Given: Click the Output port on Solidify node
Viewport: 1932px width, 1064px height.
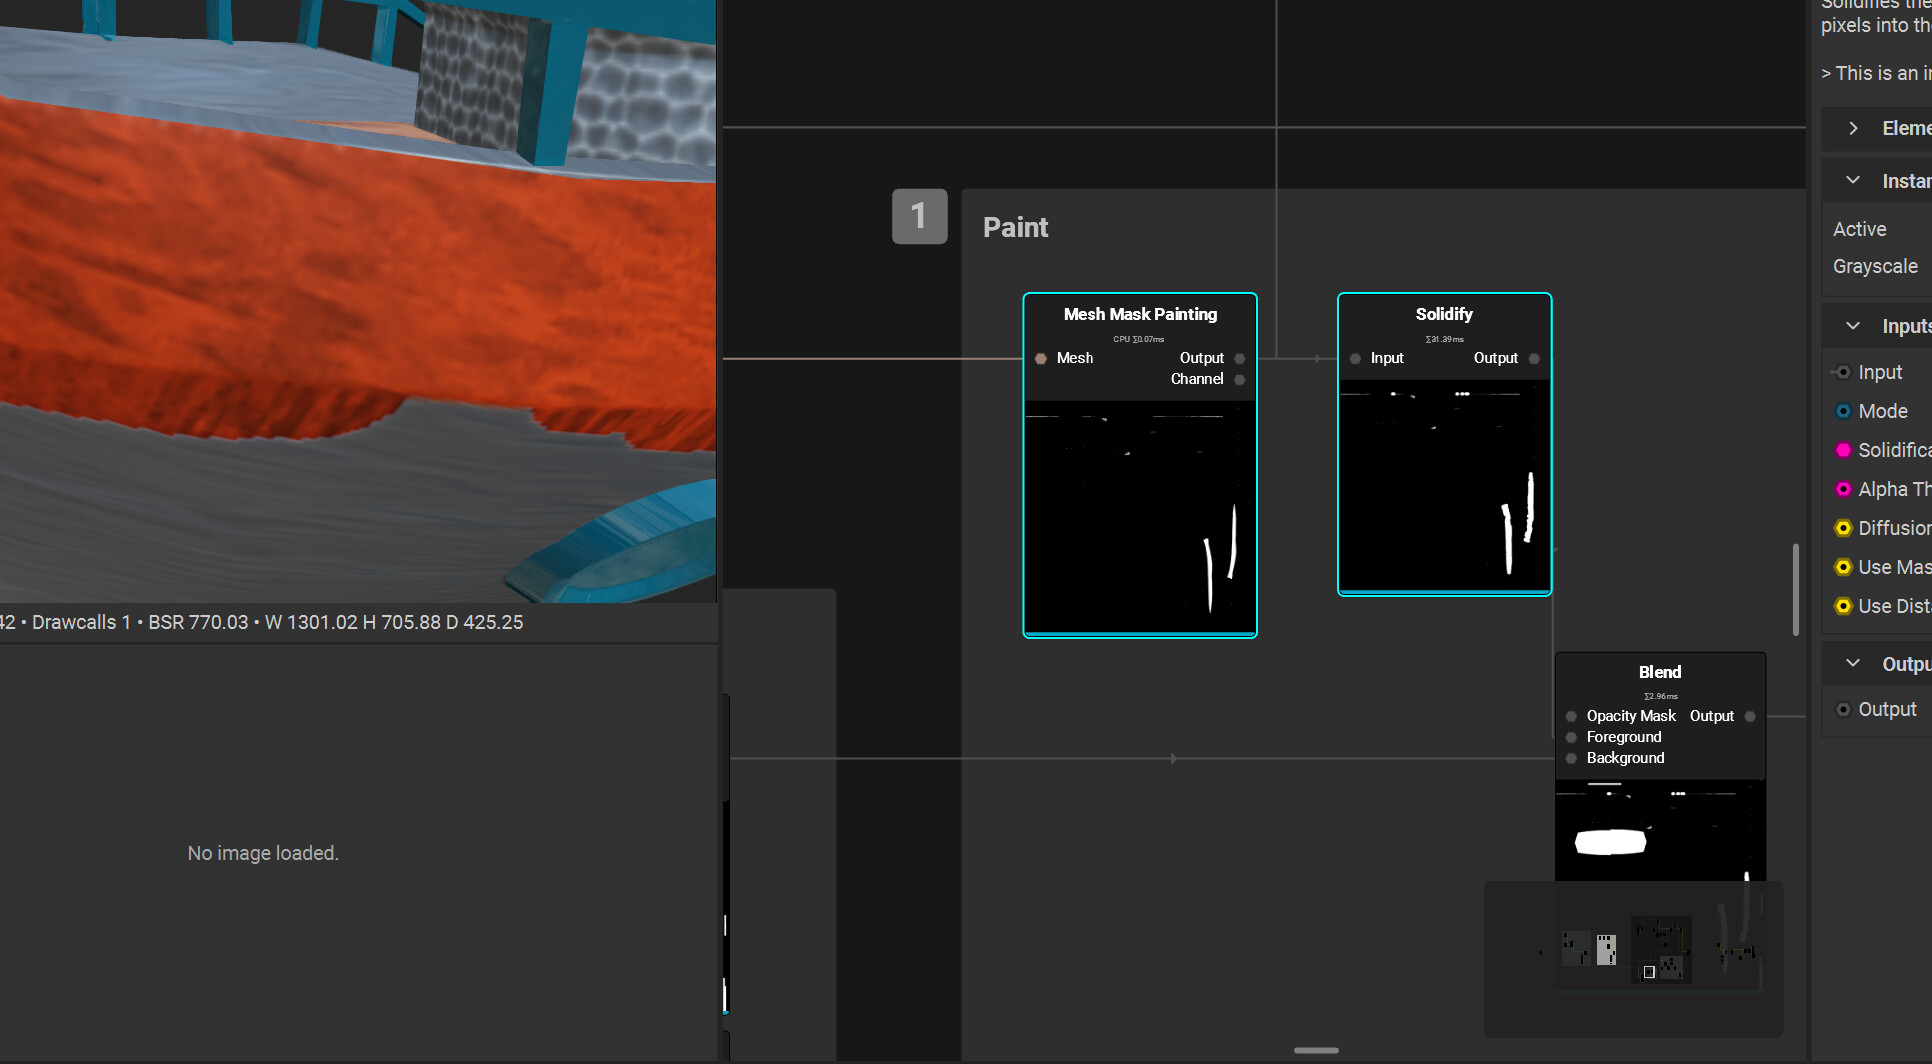Looking at the screenshot, I should 1534,358.
